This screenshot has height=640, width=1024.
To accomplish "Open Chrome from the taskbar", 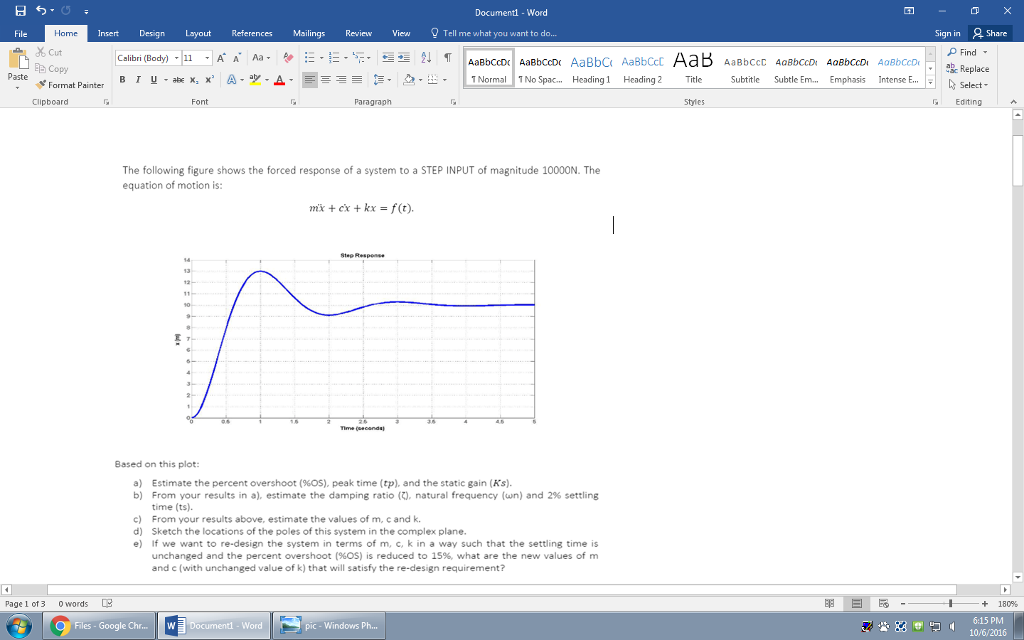I will coord(99,626).
